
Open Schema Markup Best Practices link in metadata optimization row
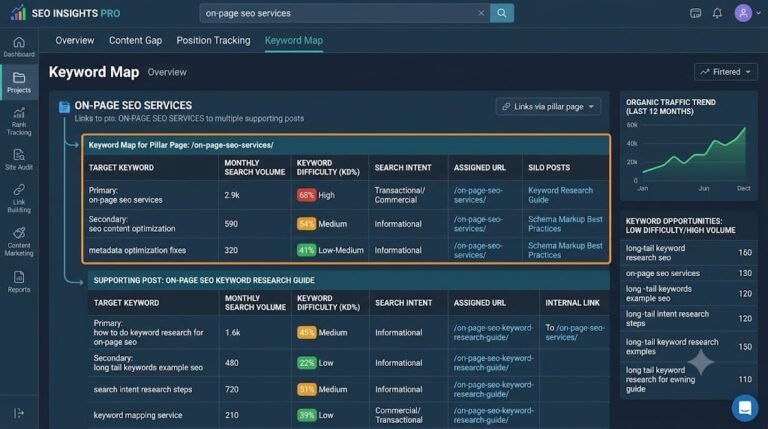(565, 250)
